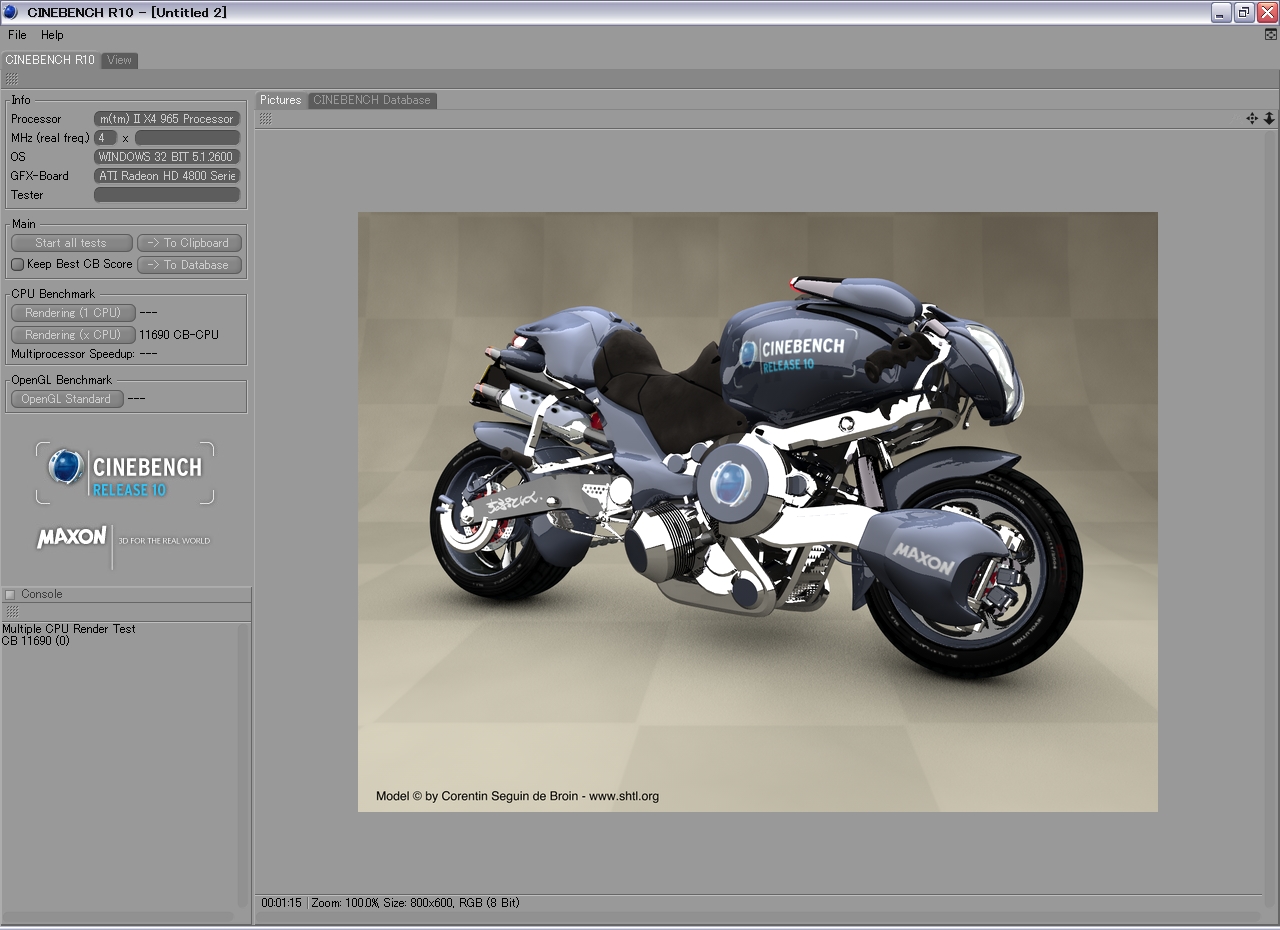The height and width of the screenshot is (930, 1280).
Task: Click the Tester name input field
Action: pyautogui.click(x=167, y=195)
